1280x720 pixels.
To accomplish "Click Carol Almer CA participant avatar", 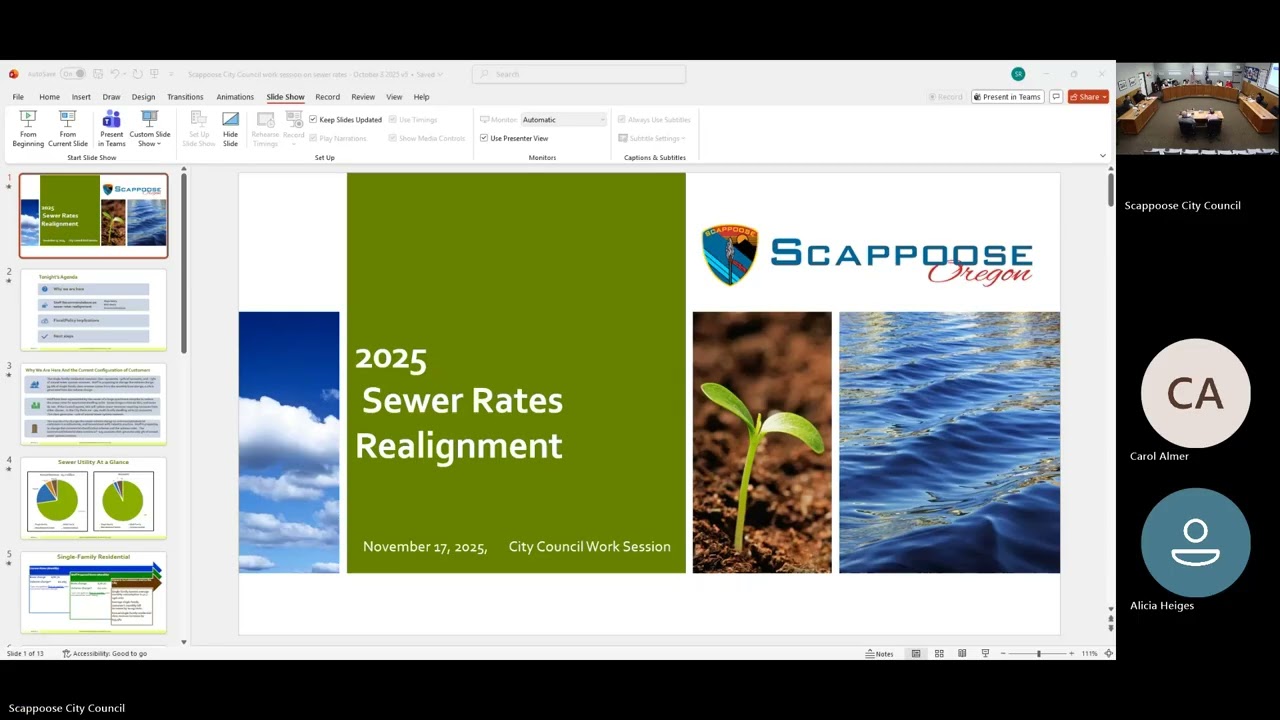I will click(1195, 393).
